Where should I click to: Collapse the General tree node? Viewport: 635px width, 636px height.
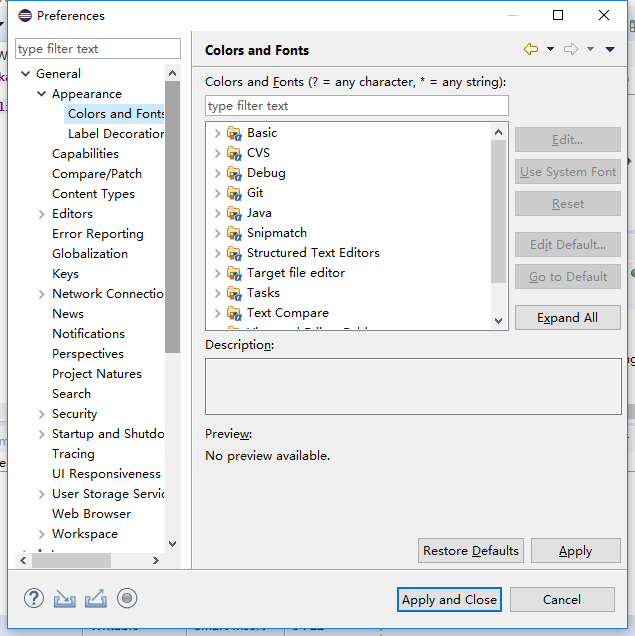(x=26, y=74)
